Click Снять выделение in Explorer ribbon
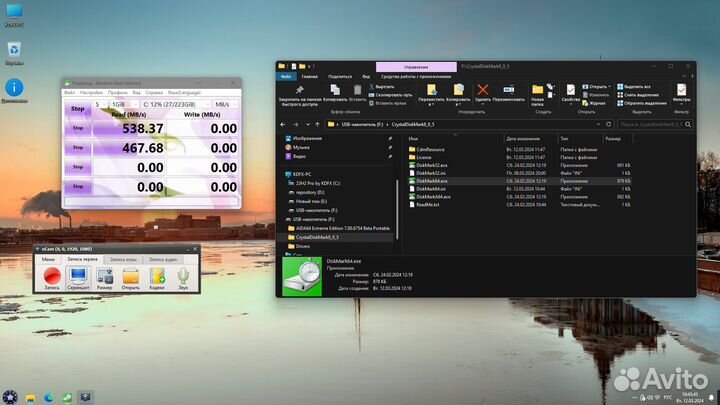This screenshot has width=720, height=405. click(638, 95)
